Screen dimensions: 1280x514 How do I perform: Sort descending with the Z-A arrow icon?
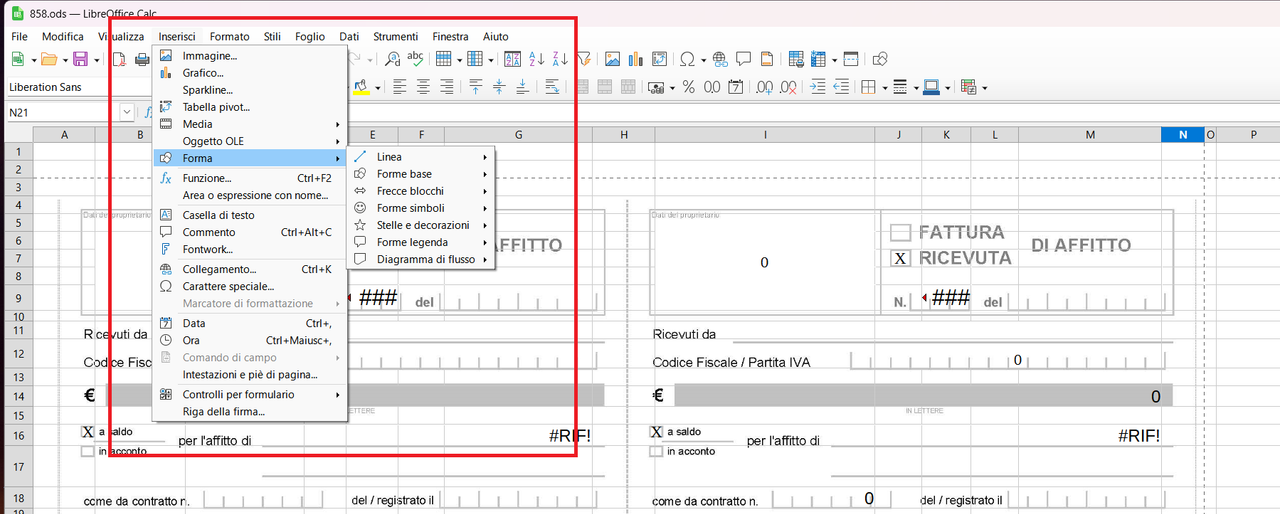pos(560,59)
